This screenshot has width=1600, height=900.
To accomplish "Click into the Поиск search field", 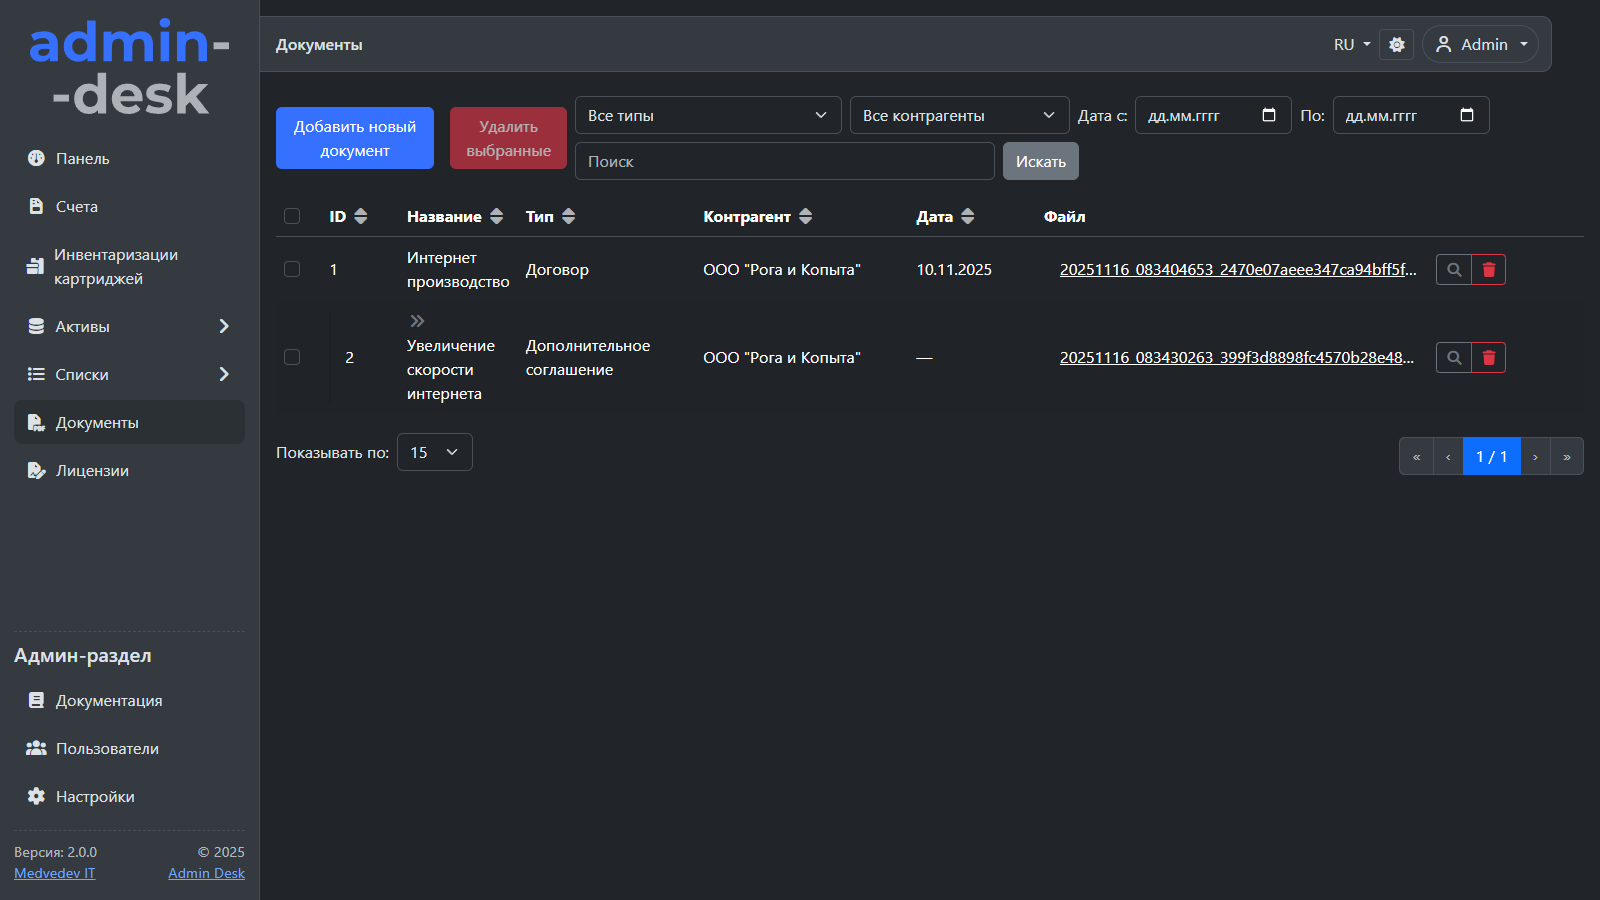I will click(784, 162).
